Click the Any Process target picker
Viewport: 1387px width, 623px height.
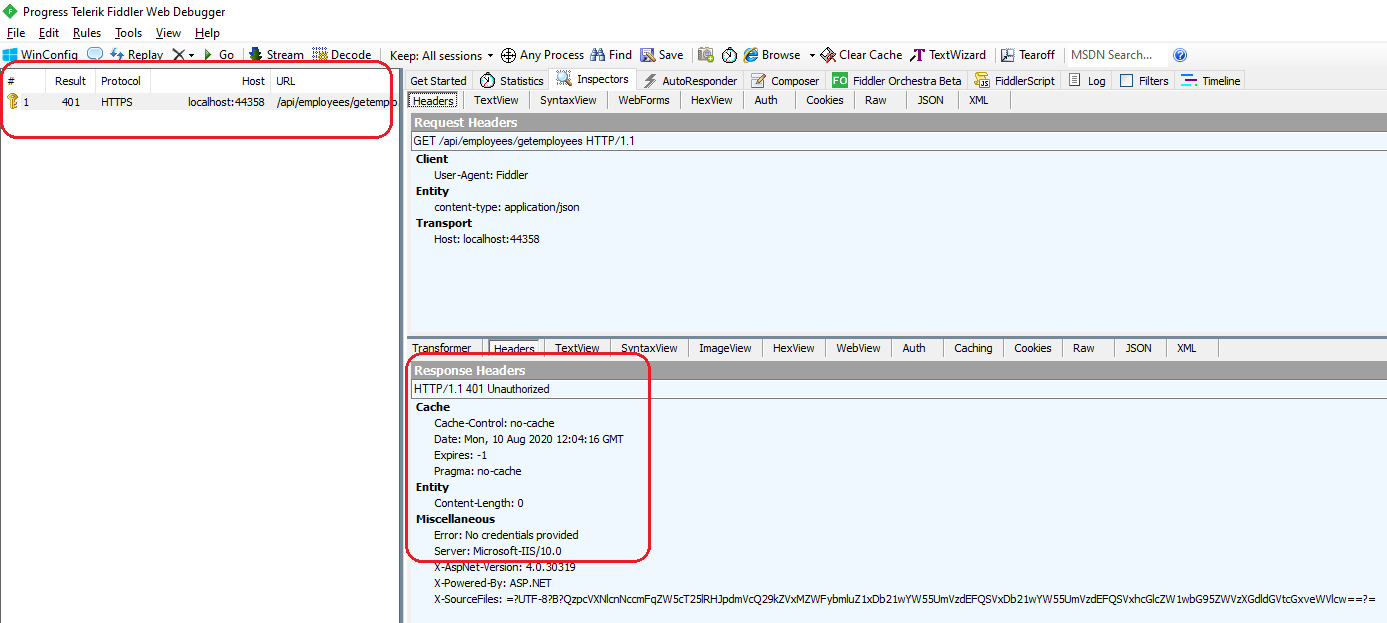[x=542, y=55]
